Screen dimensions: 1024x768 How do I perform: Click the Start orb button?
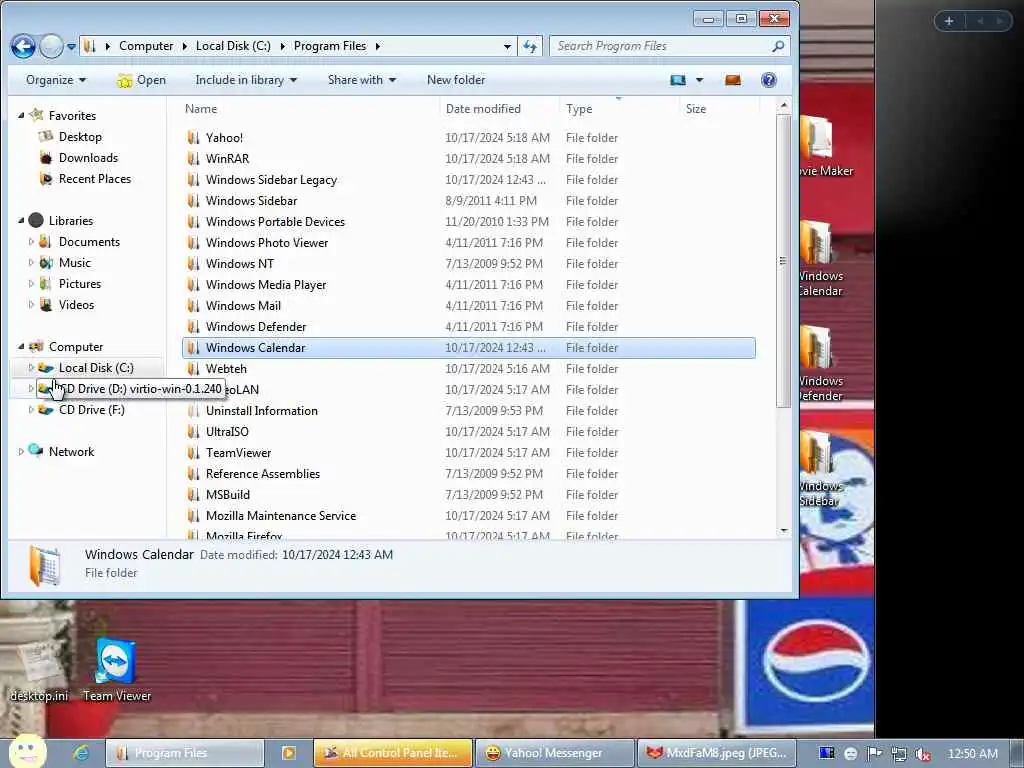coord(27,751)
